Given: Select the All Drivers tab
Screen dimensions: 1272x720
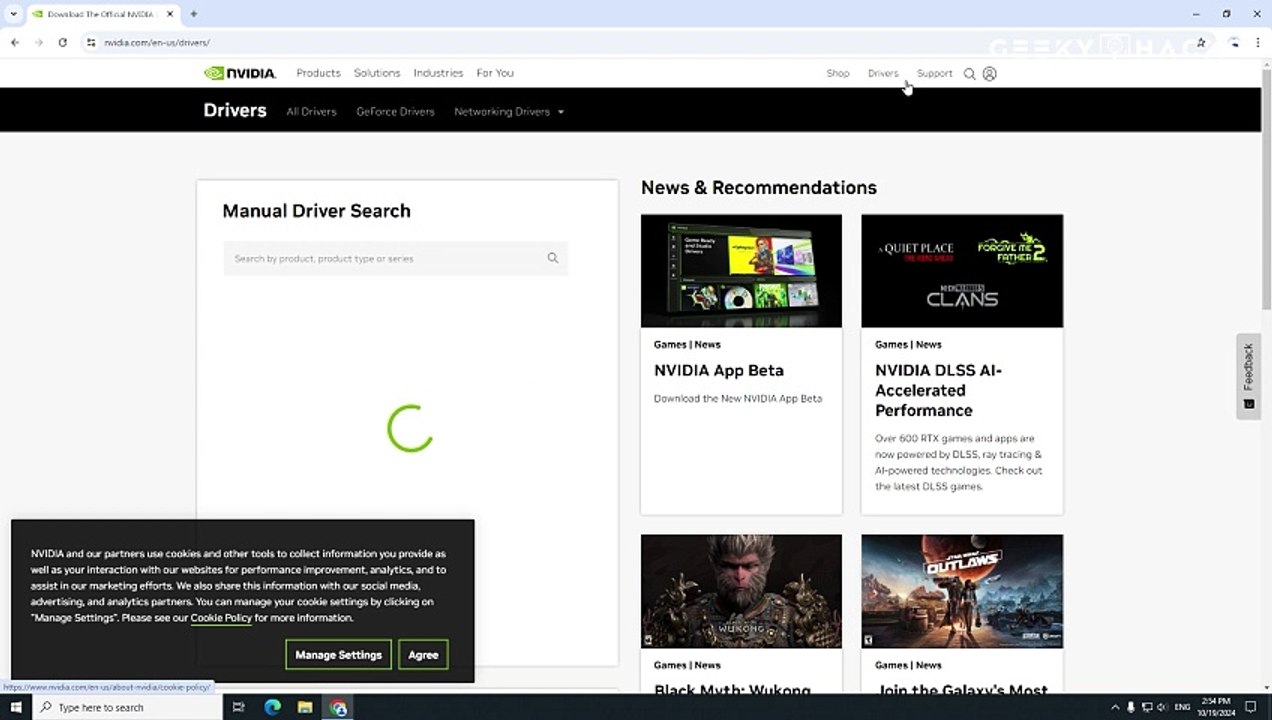Looking at the screenshot, I should click(311, 111).
